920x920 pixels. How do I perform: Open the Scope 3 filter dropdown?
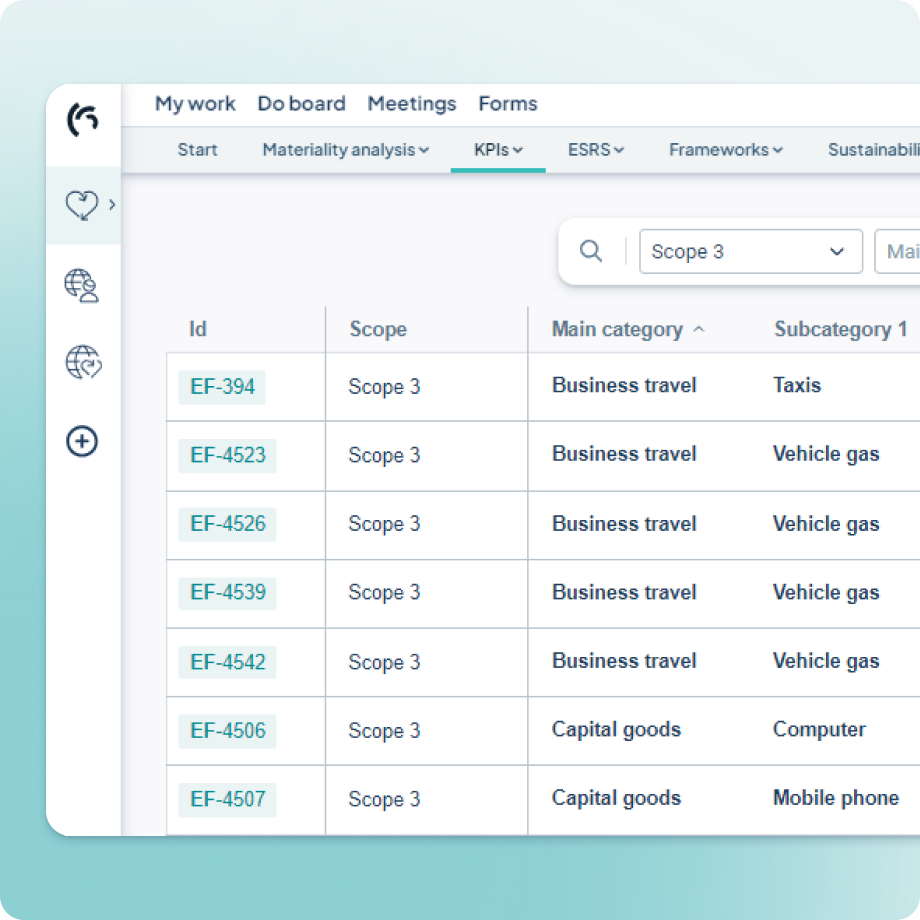(x=750, y=252)
